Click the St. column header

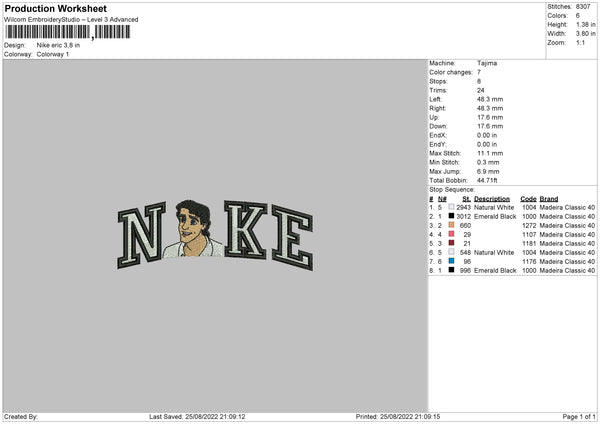(466, 199)
